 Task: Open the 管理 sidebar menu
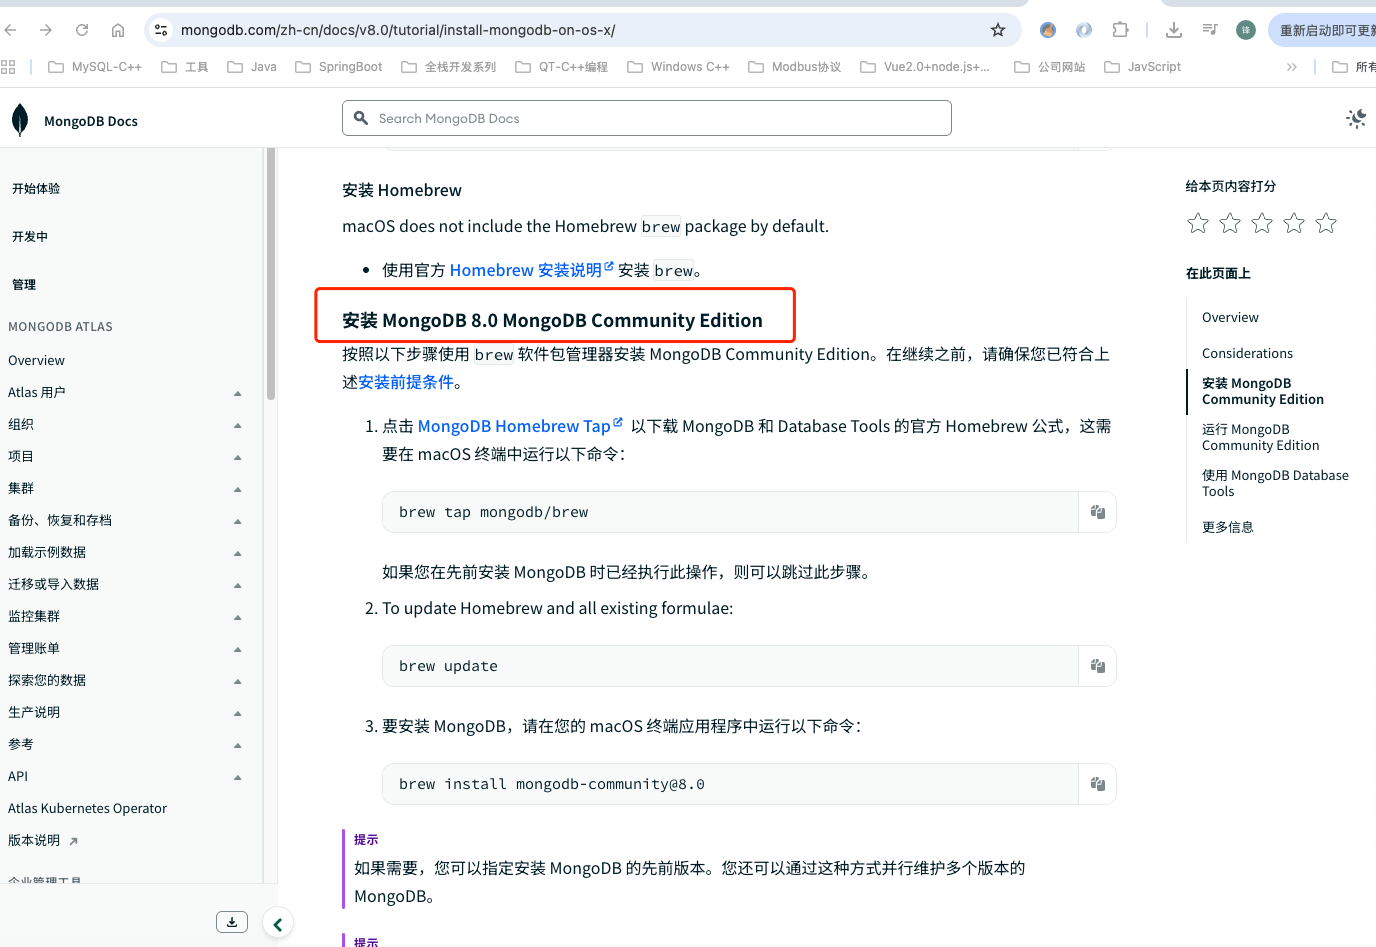click(24, 284)
